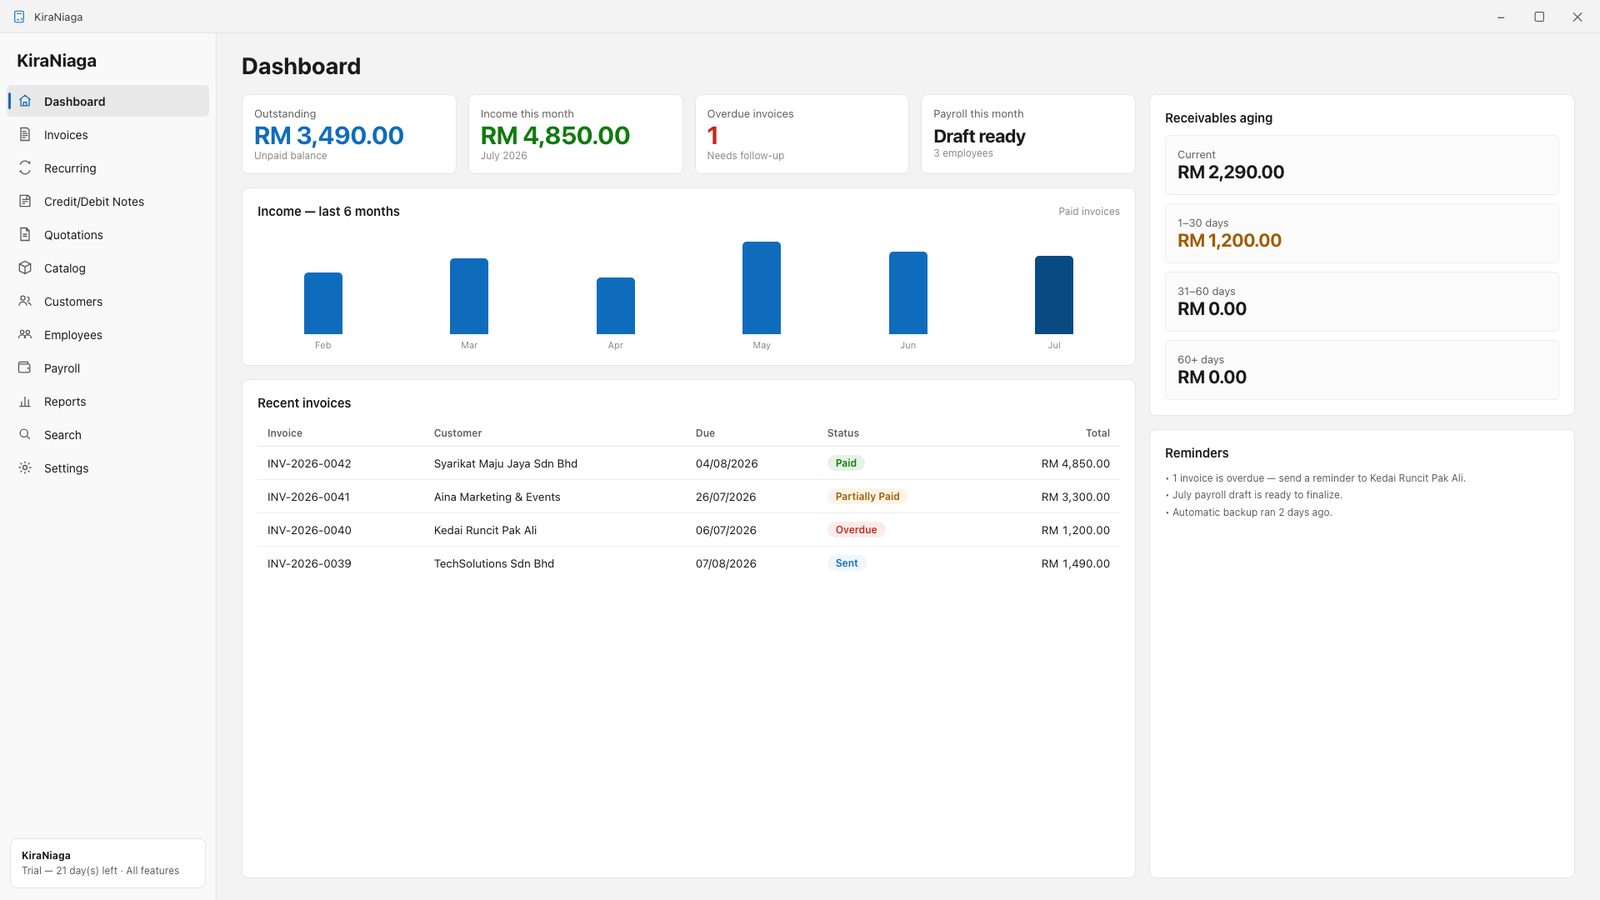Viewport: 1600px width, 900px height.
Task: Click the Invoices document icon
Action: click(25, 135)
